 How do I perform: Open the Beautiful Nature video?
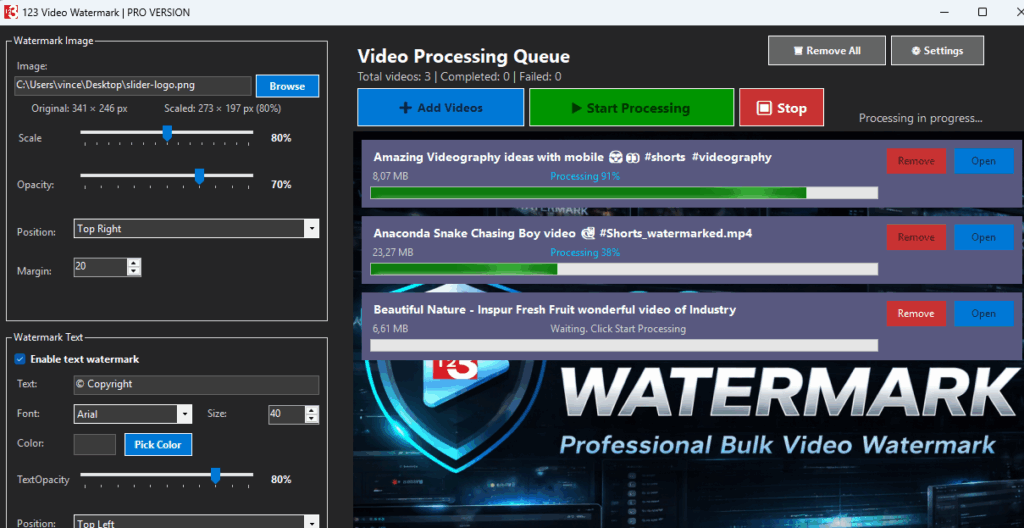click(x=983, y=313)
